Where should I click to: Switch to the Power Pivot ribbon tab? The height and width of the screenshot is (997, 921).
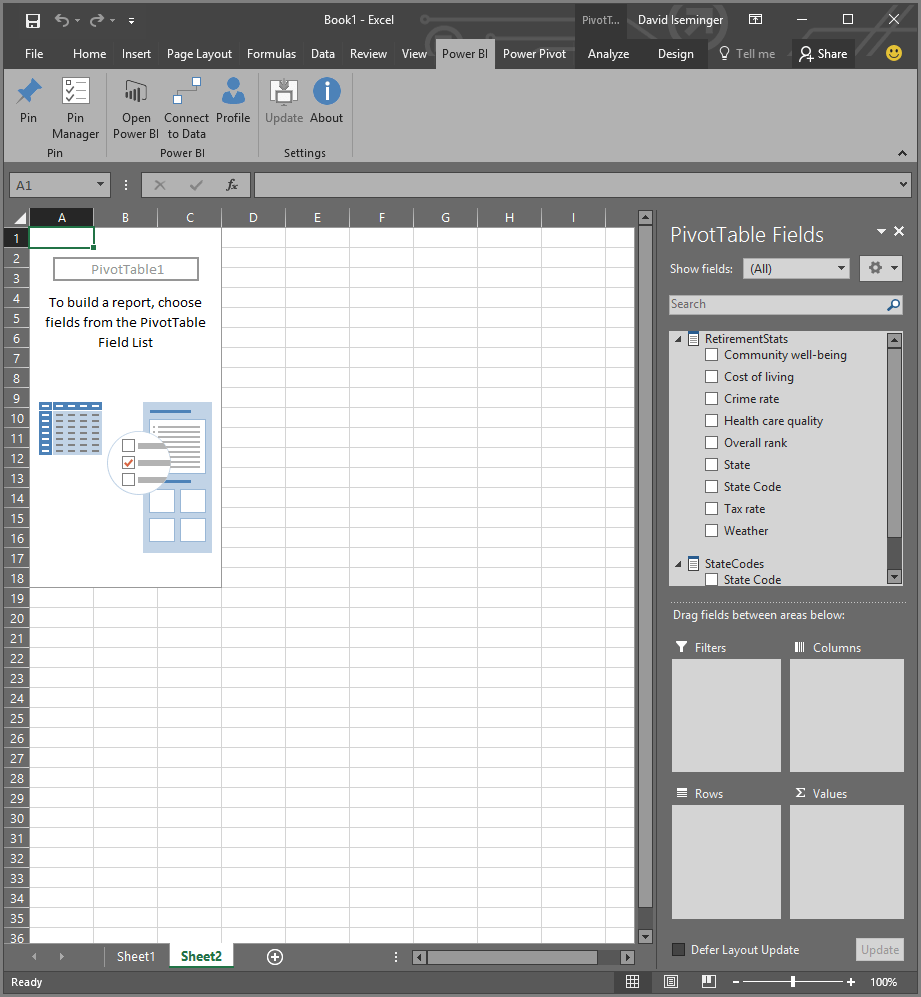point(534,54)
